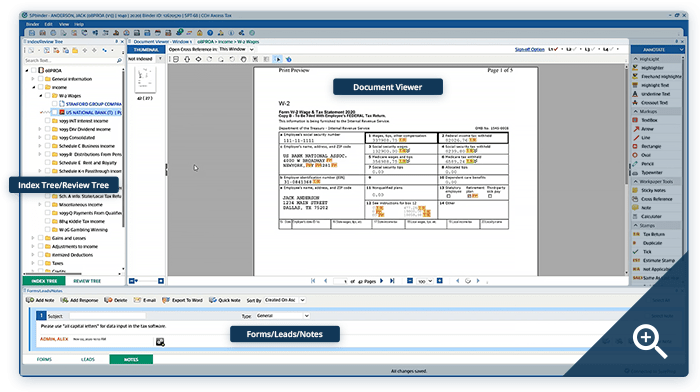The width and height of the screenshot is (700, 392).
Task: Click the Index Tree horizontal scrollbar
Action: [58, 274]
